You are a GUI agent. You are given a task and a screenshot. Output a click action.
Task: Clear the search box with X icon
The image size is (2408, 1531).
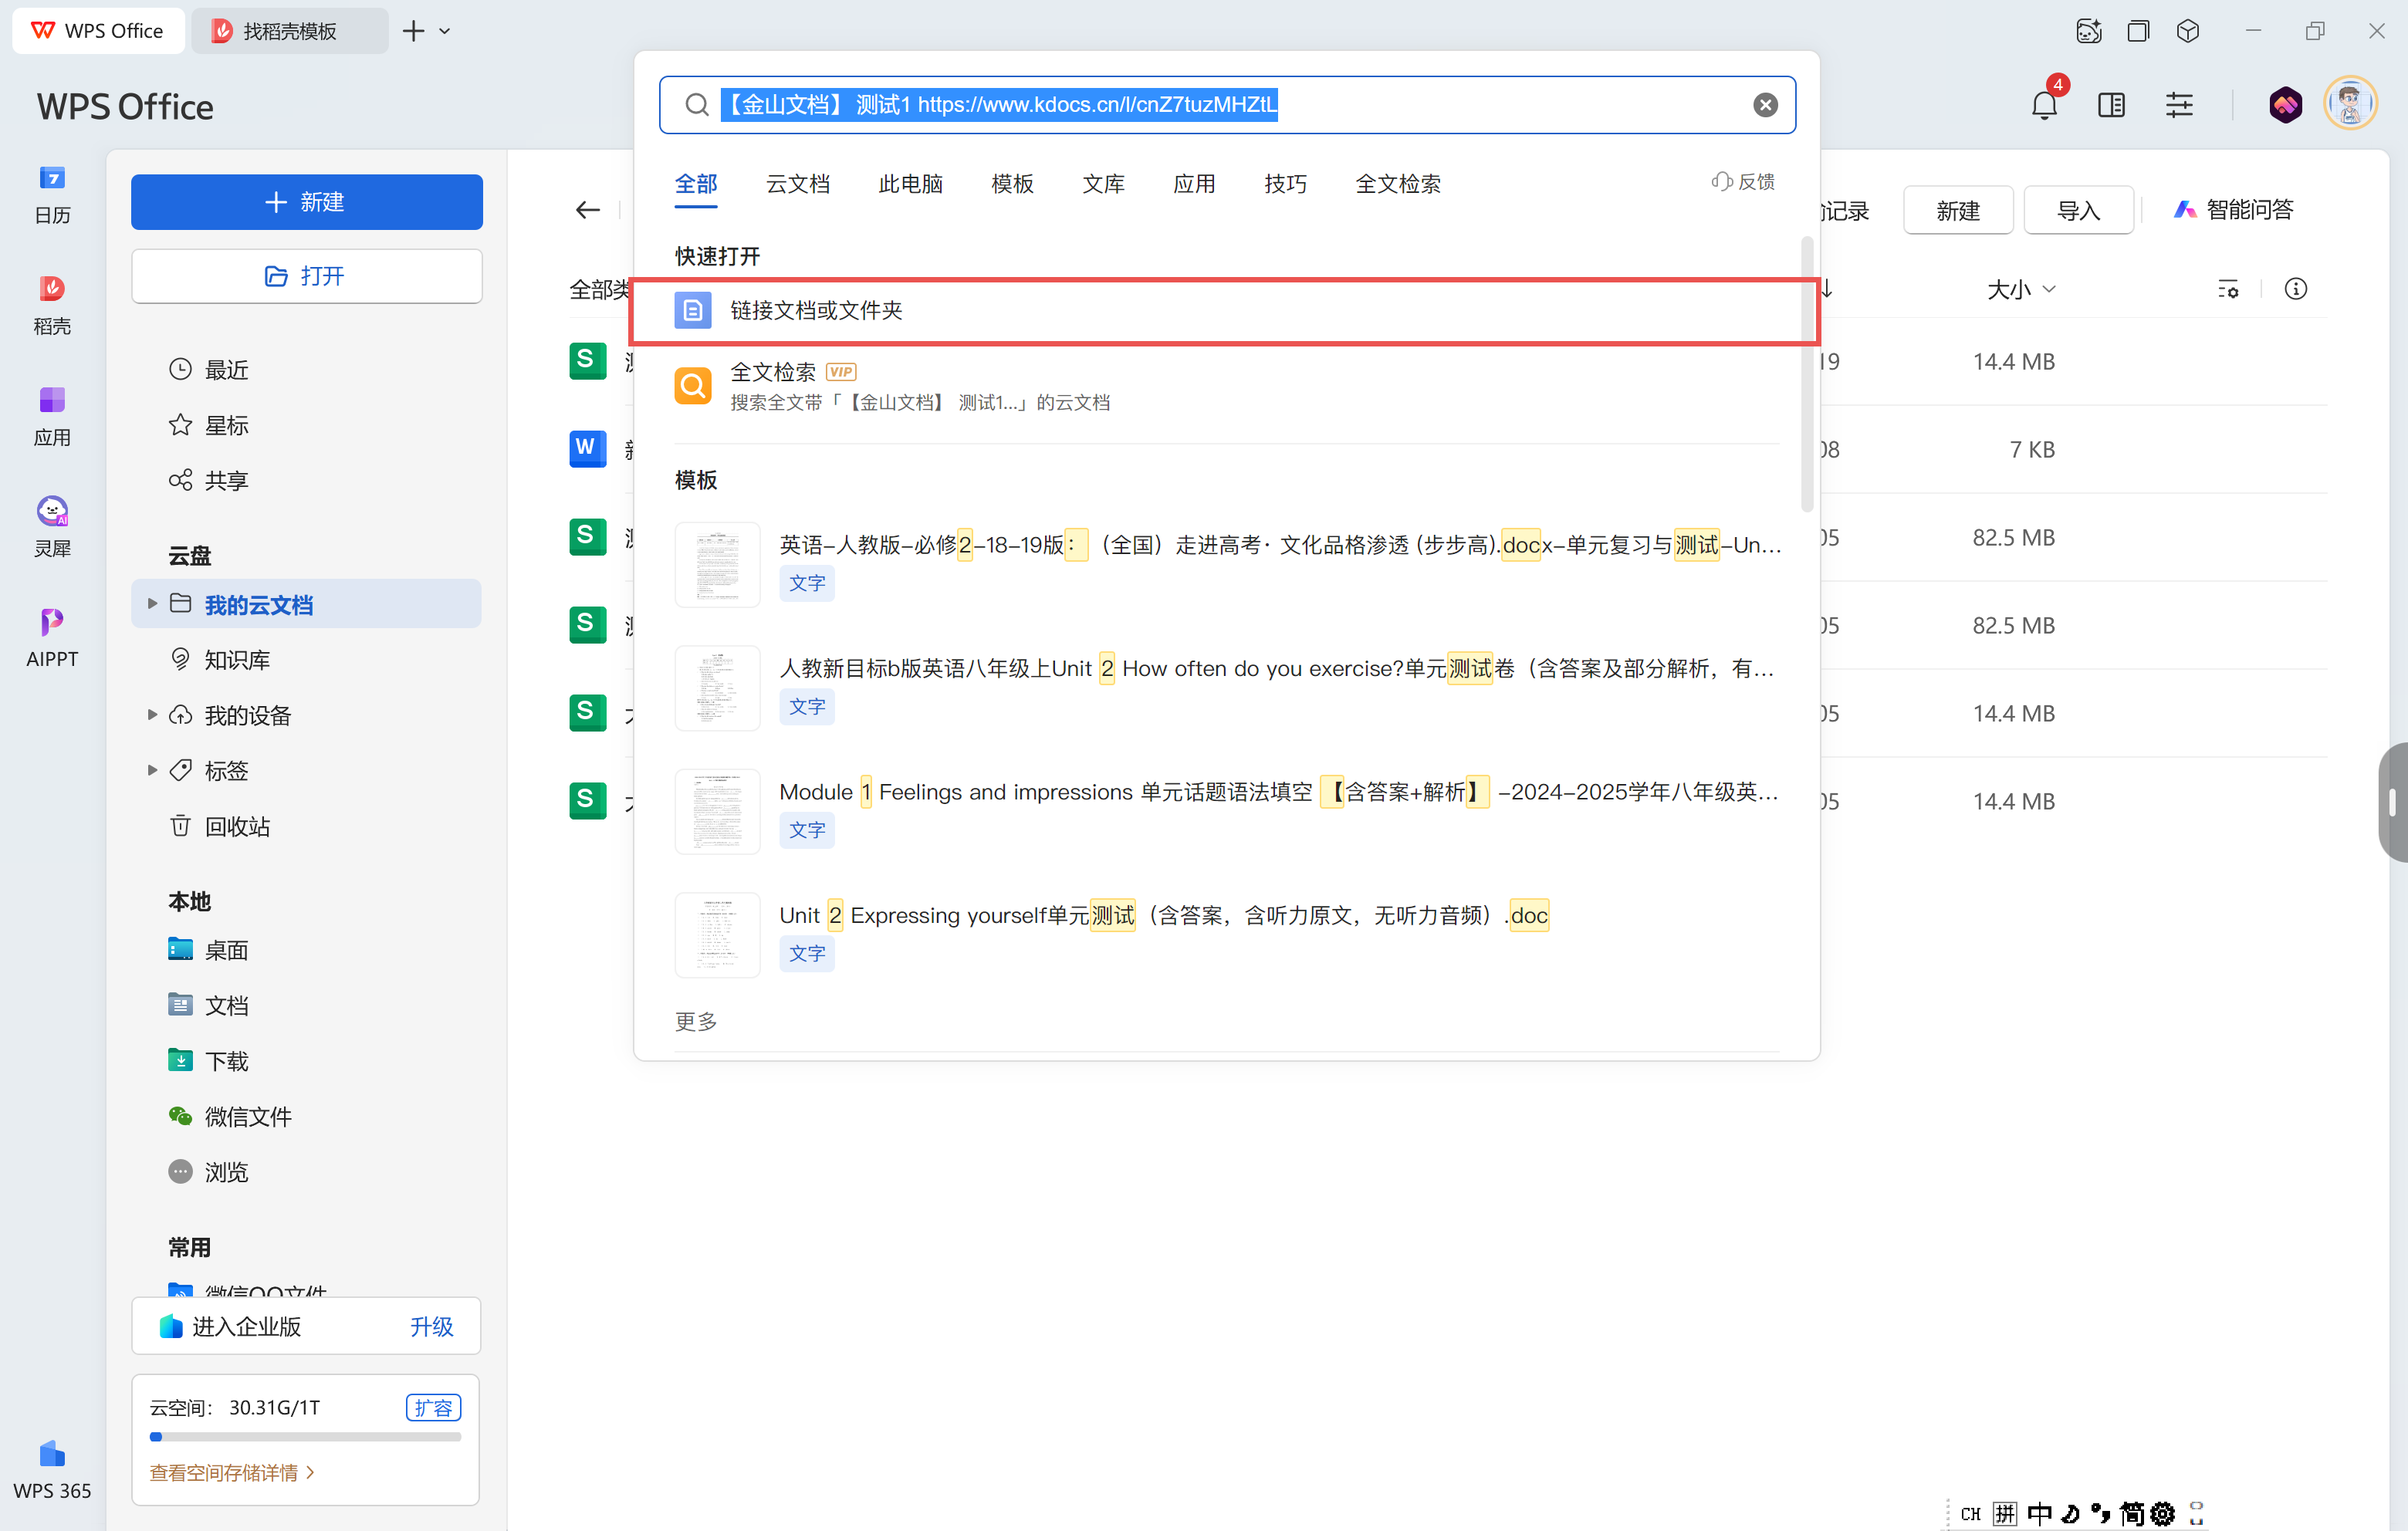tap(1765, 105)
